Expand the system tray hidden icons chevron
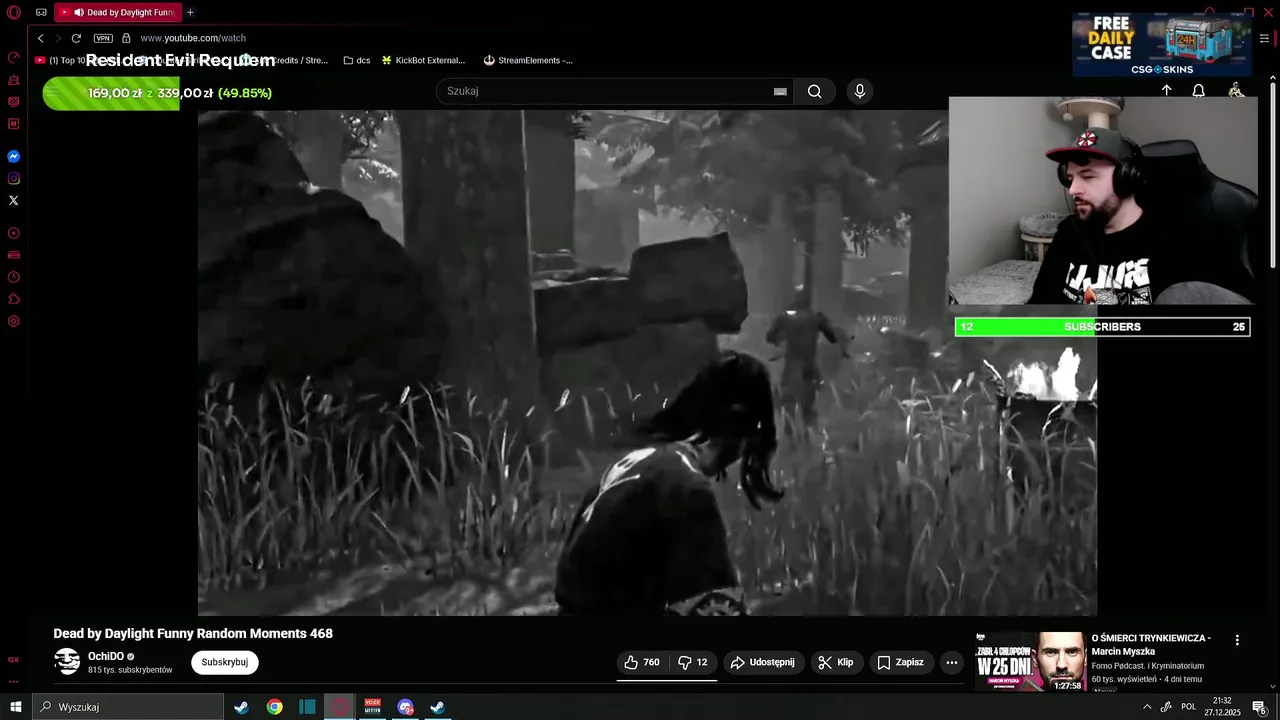 tap(1147, 707)
